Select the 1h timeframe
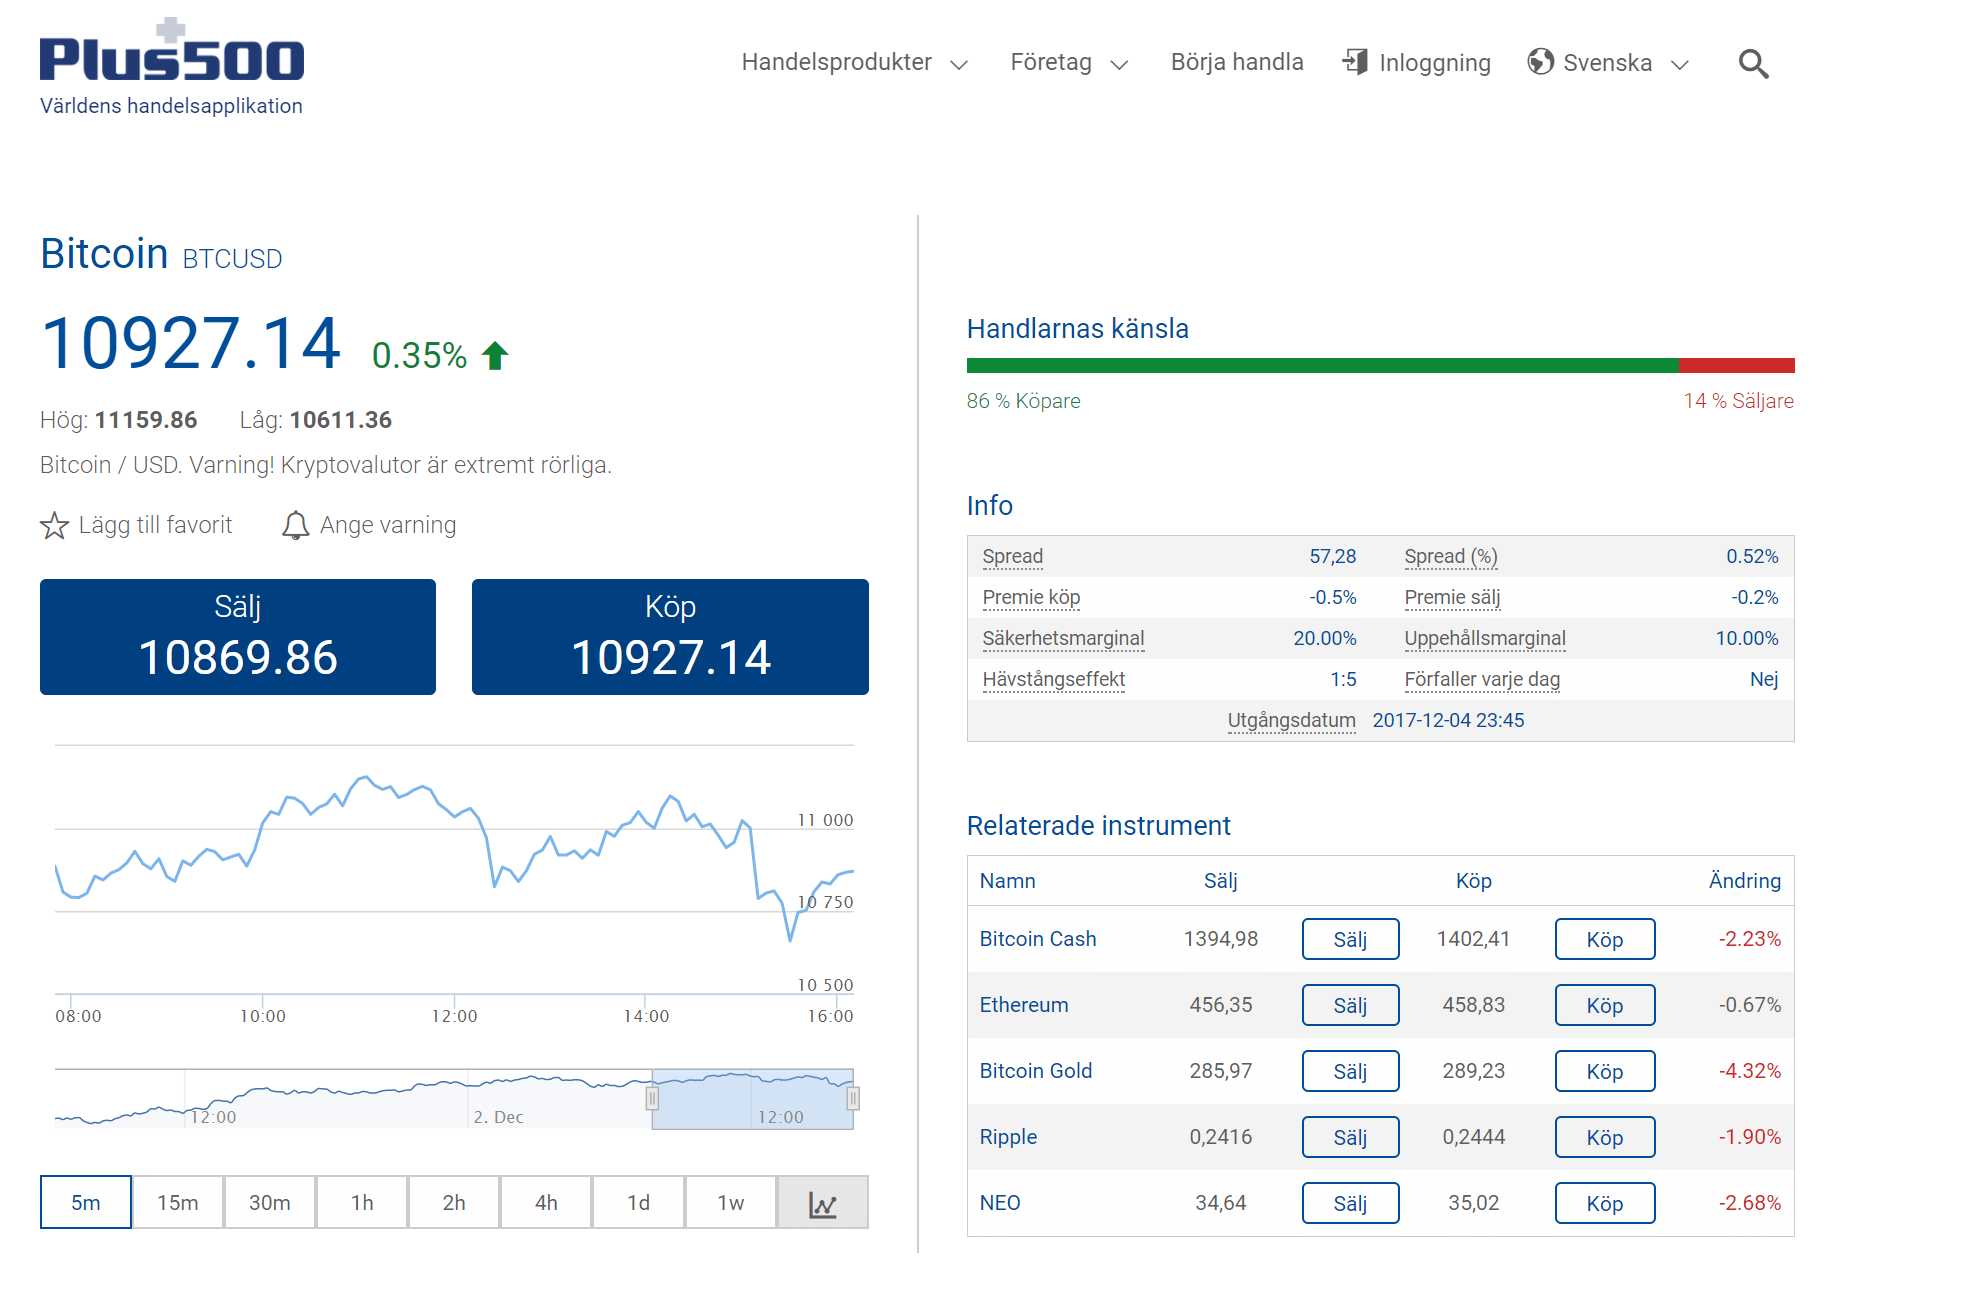 coord(362,1202)
